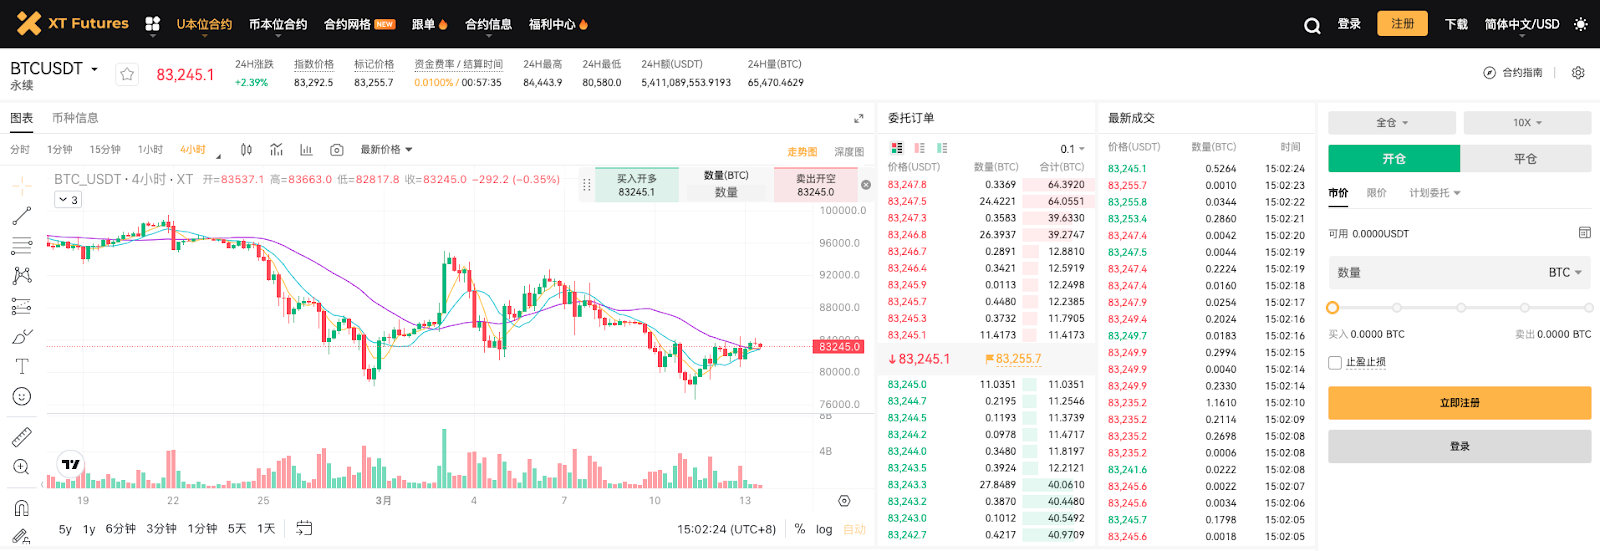1600x551 pixels.
Task: Open chart indicators icon
Action: coord(276,150)
